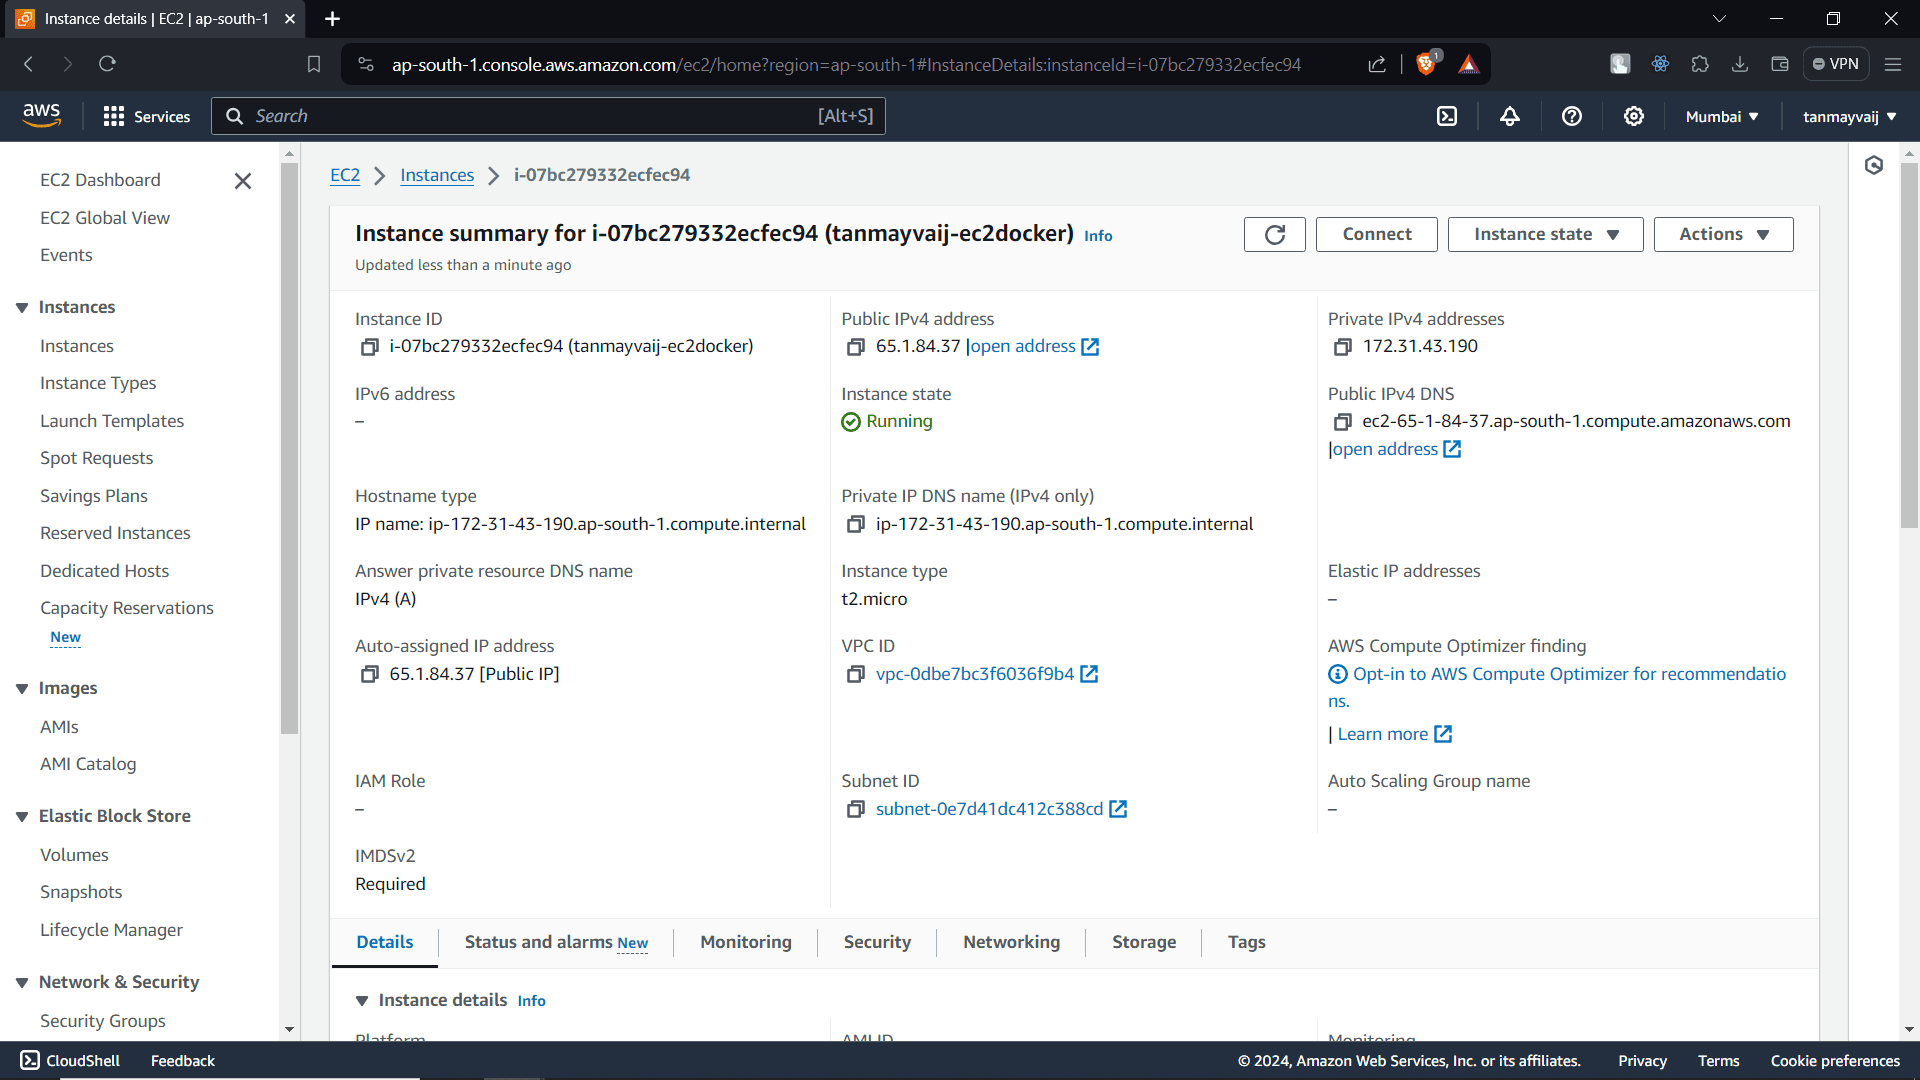
Task: Refresh the instance summary
Action: pos(1274,234)
